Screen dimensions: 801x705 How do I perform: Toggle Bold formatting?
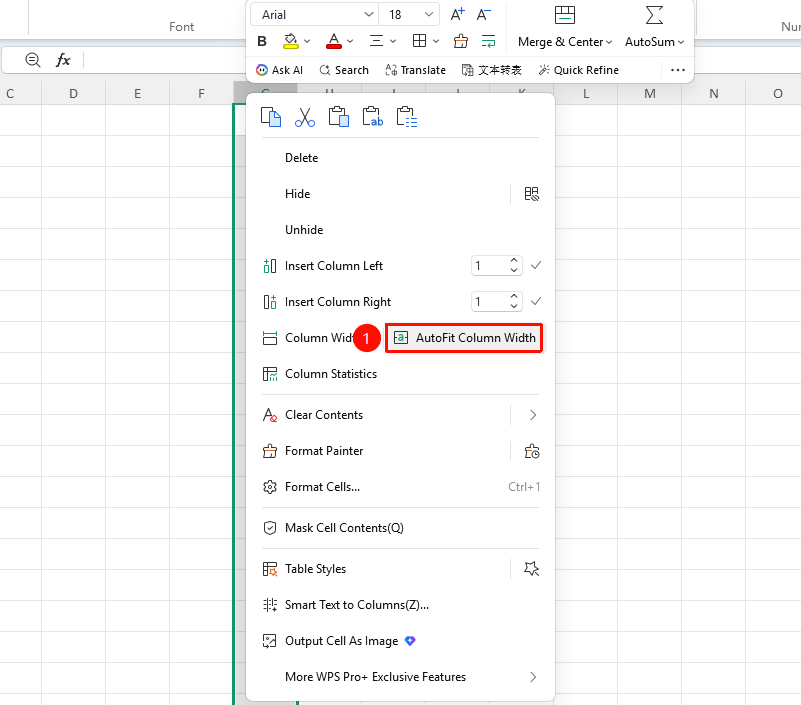(x=262, y=41)
